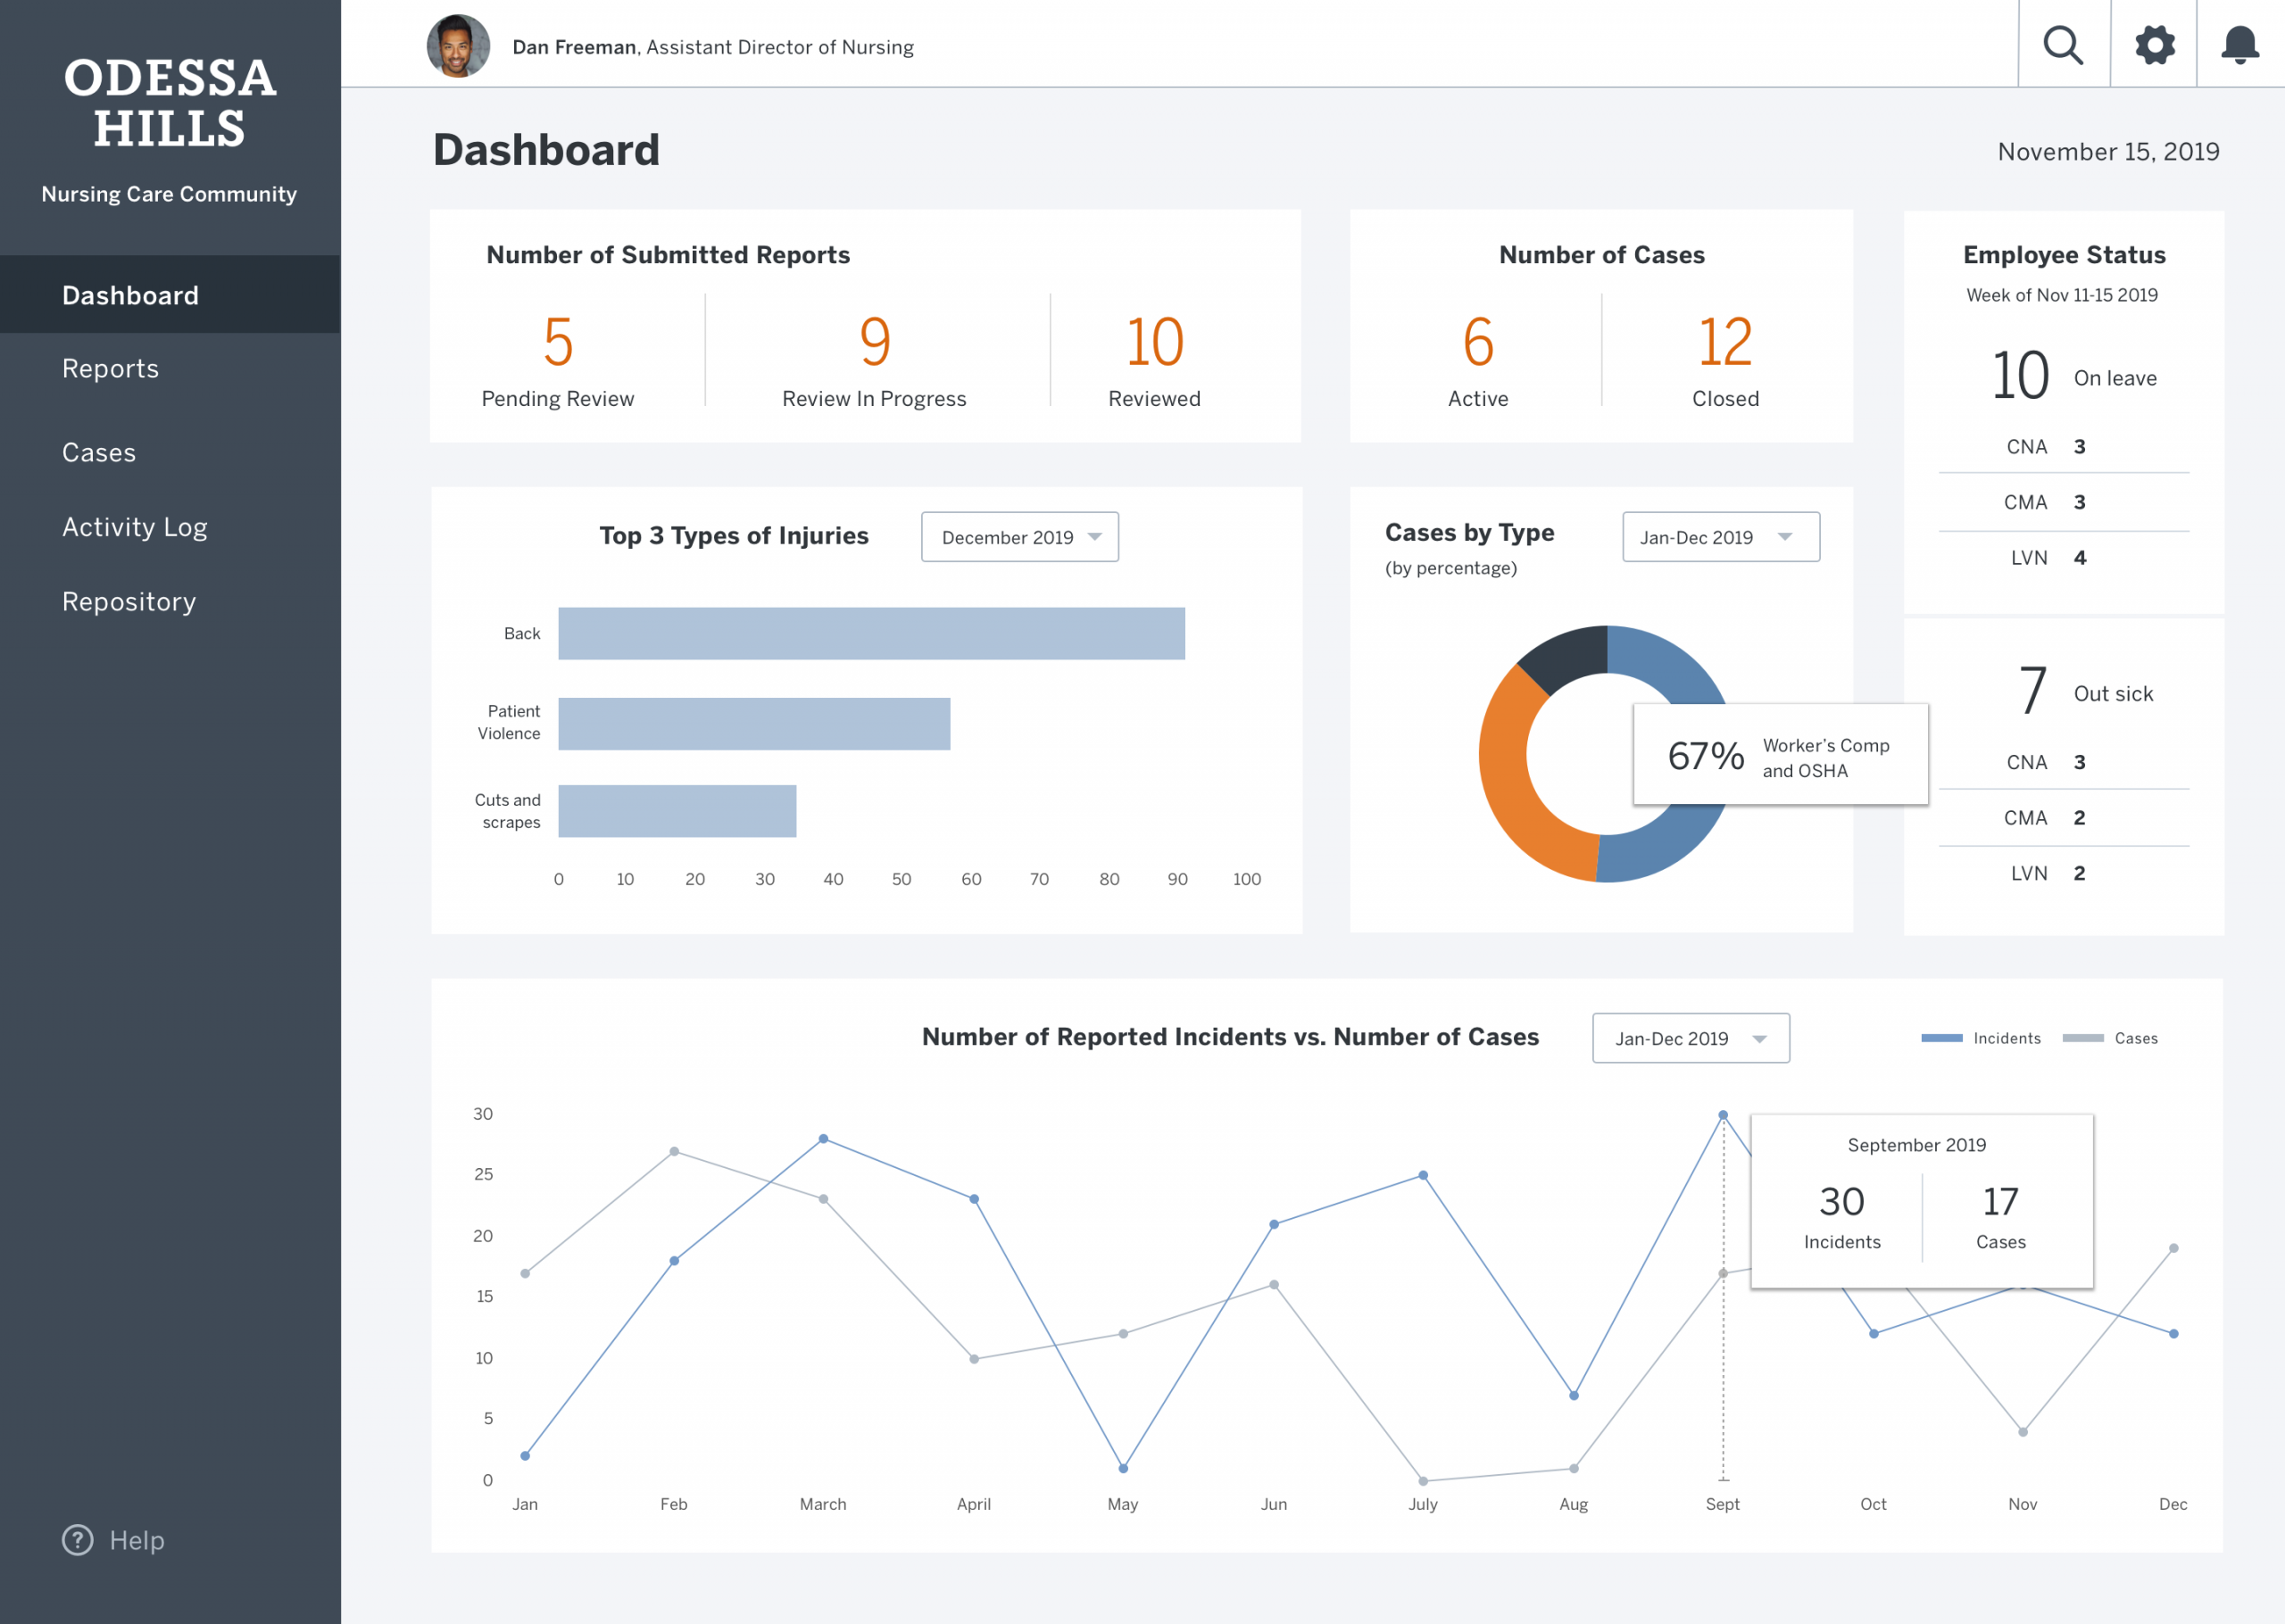
Task: Toggle the Cases legend series
Action: [2110, 1038]
